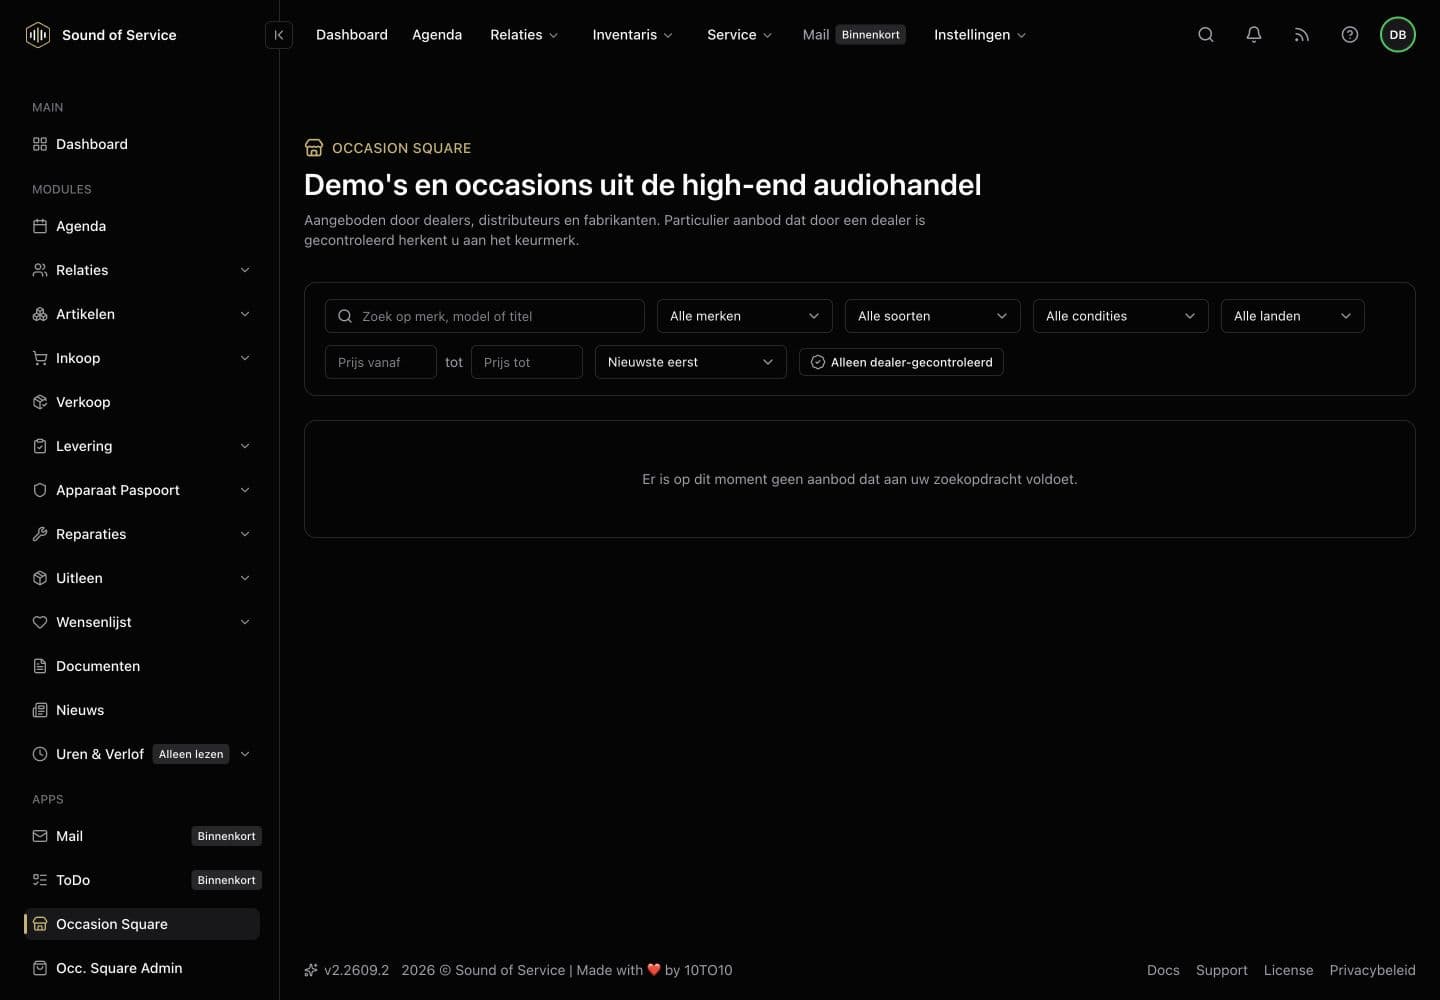Open help question mark icon
Screen dimensions: 1440x1000
click(1350, 35)
